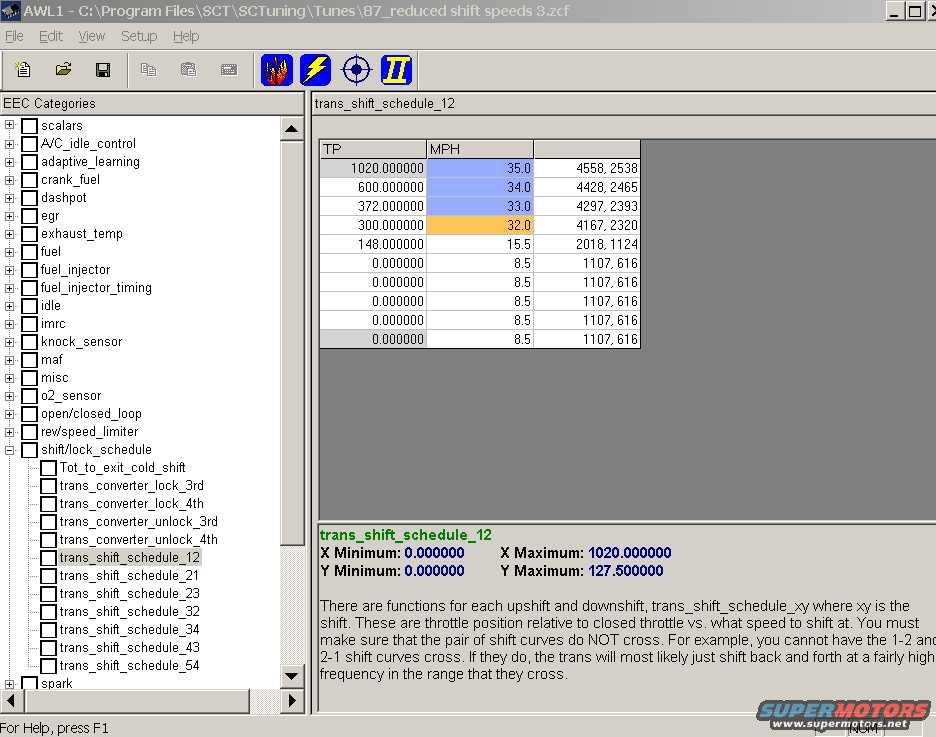The image size is (936, 737).
Task: Click the Open file folder icon
Action: pos(63,70)
